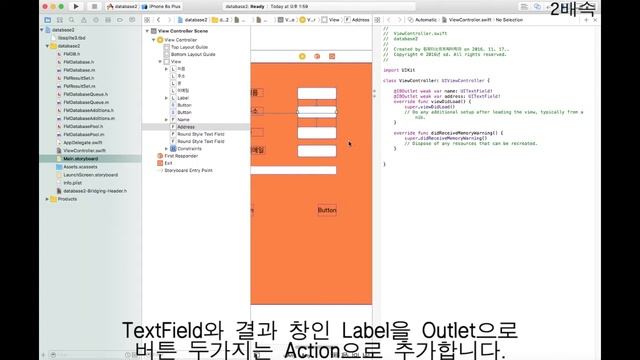Show the Project navigator
Image resolution: width=640 pixels, height=360 pixels.
(48, 20)
